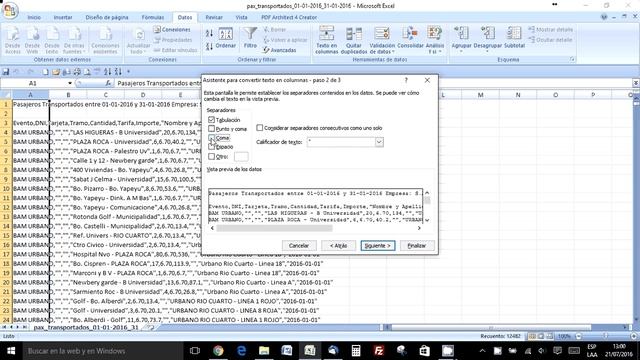The height and width of the screenshot is (360, 640).
Task: Switch to the Vista tab
Action: coord(241,18)
